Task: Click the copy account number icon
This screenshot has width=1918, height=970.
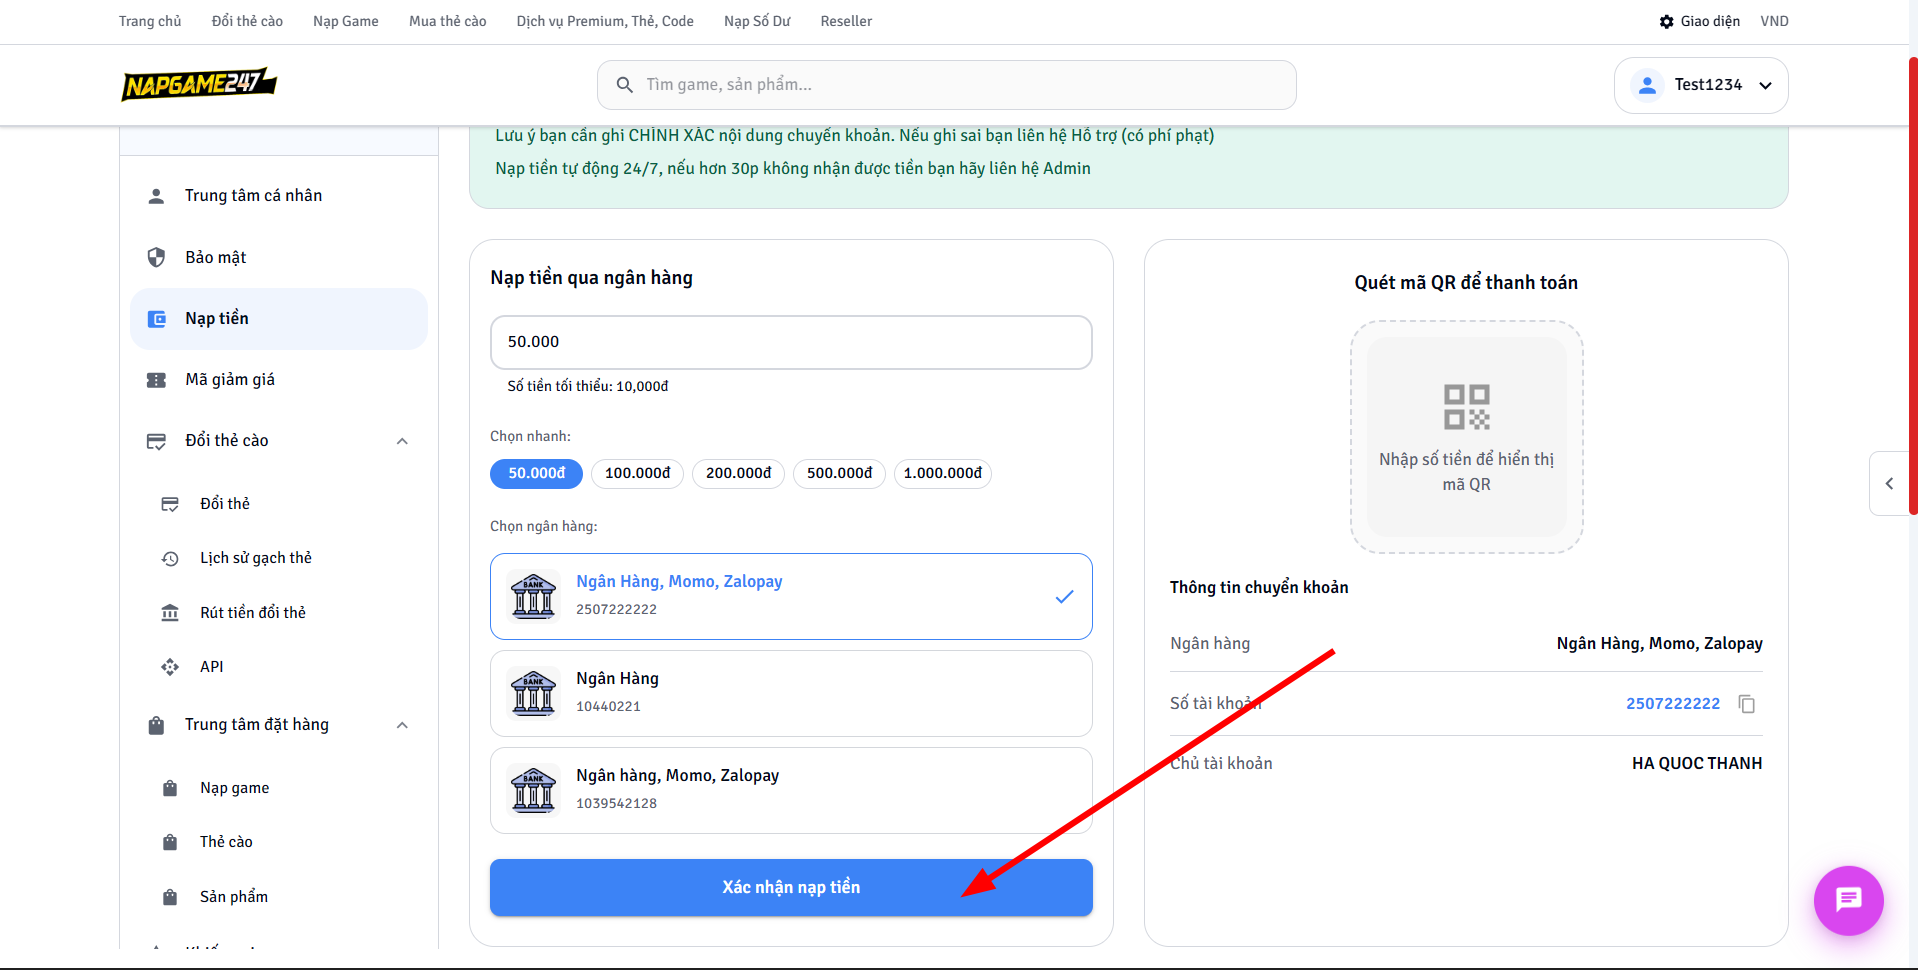Action: click(1747, 704)
